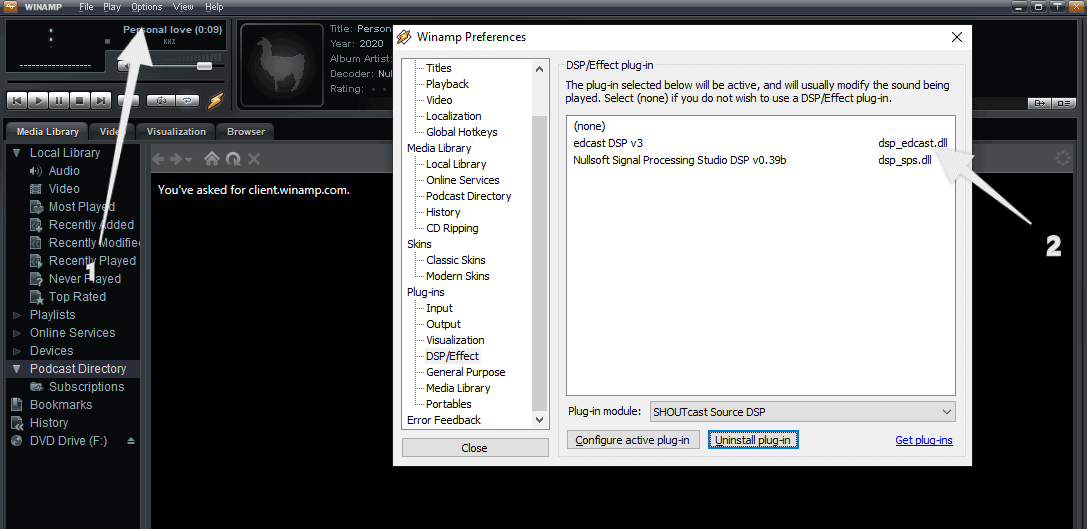Click the Subscriptions item icon

36,387
